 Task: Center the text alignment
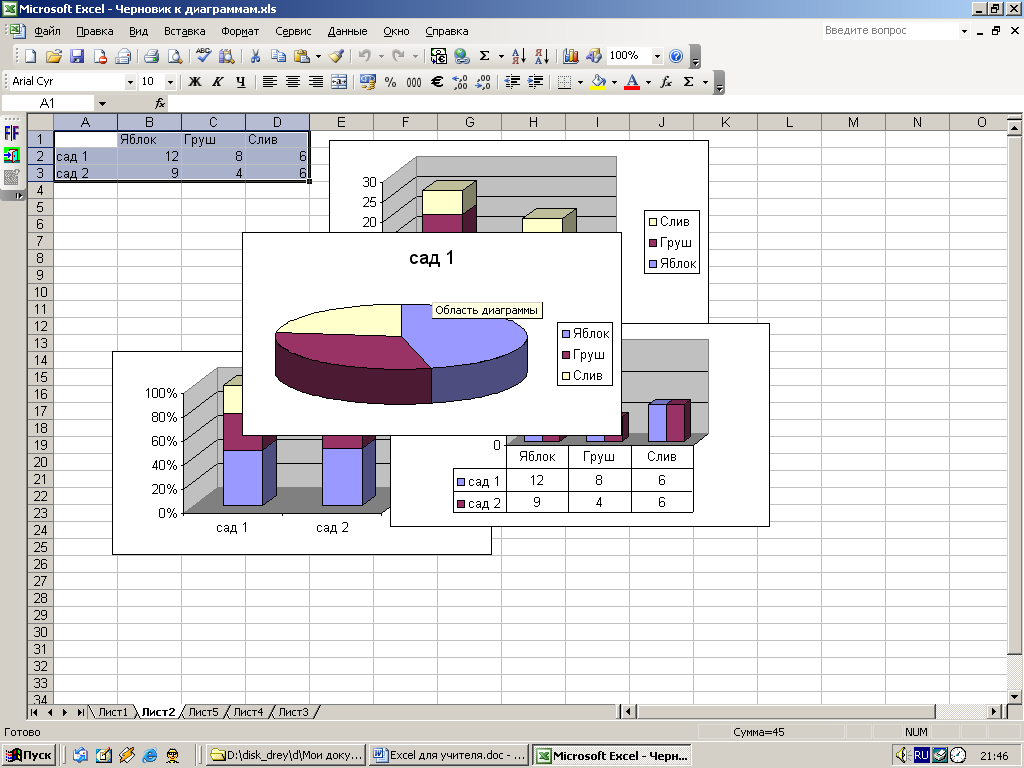pyautogui.click(x=293, y=82)
